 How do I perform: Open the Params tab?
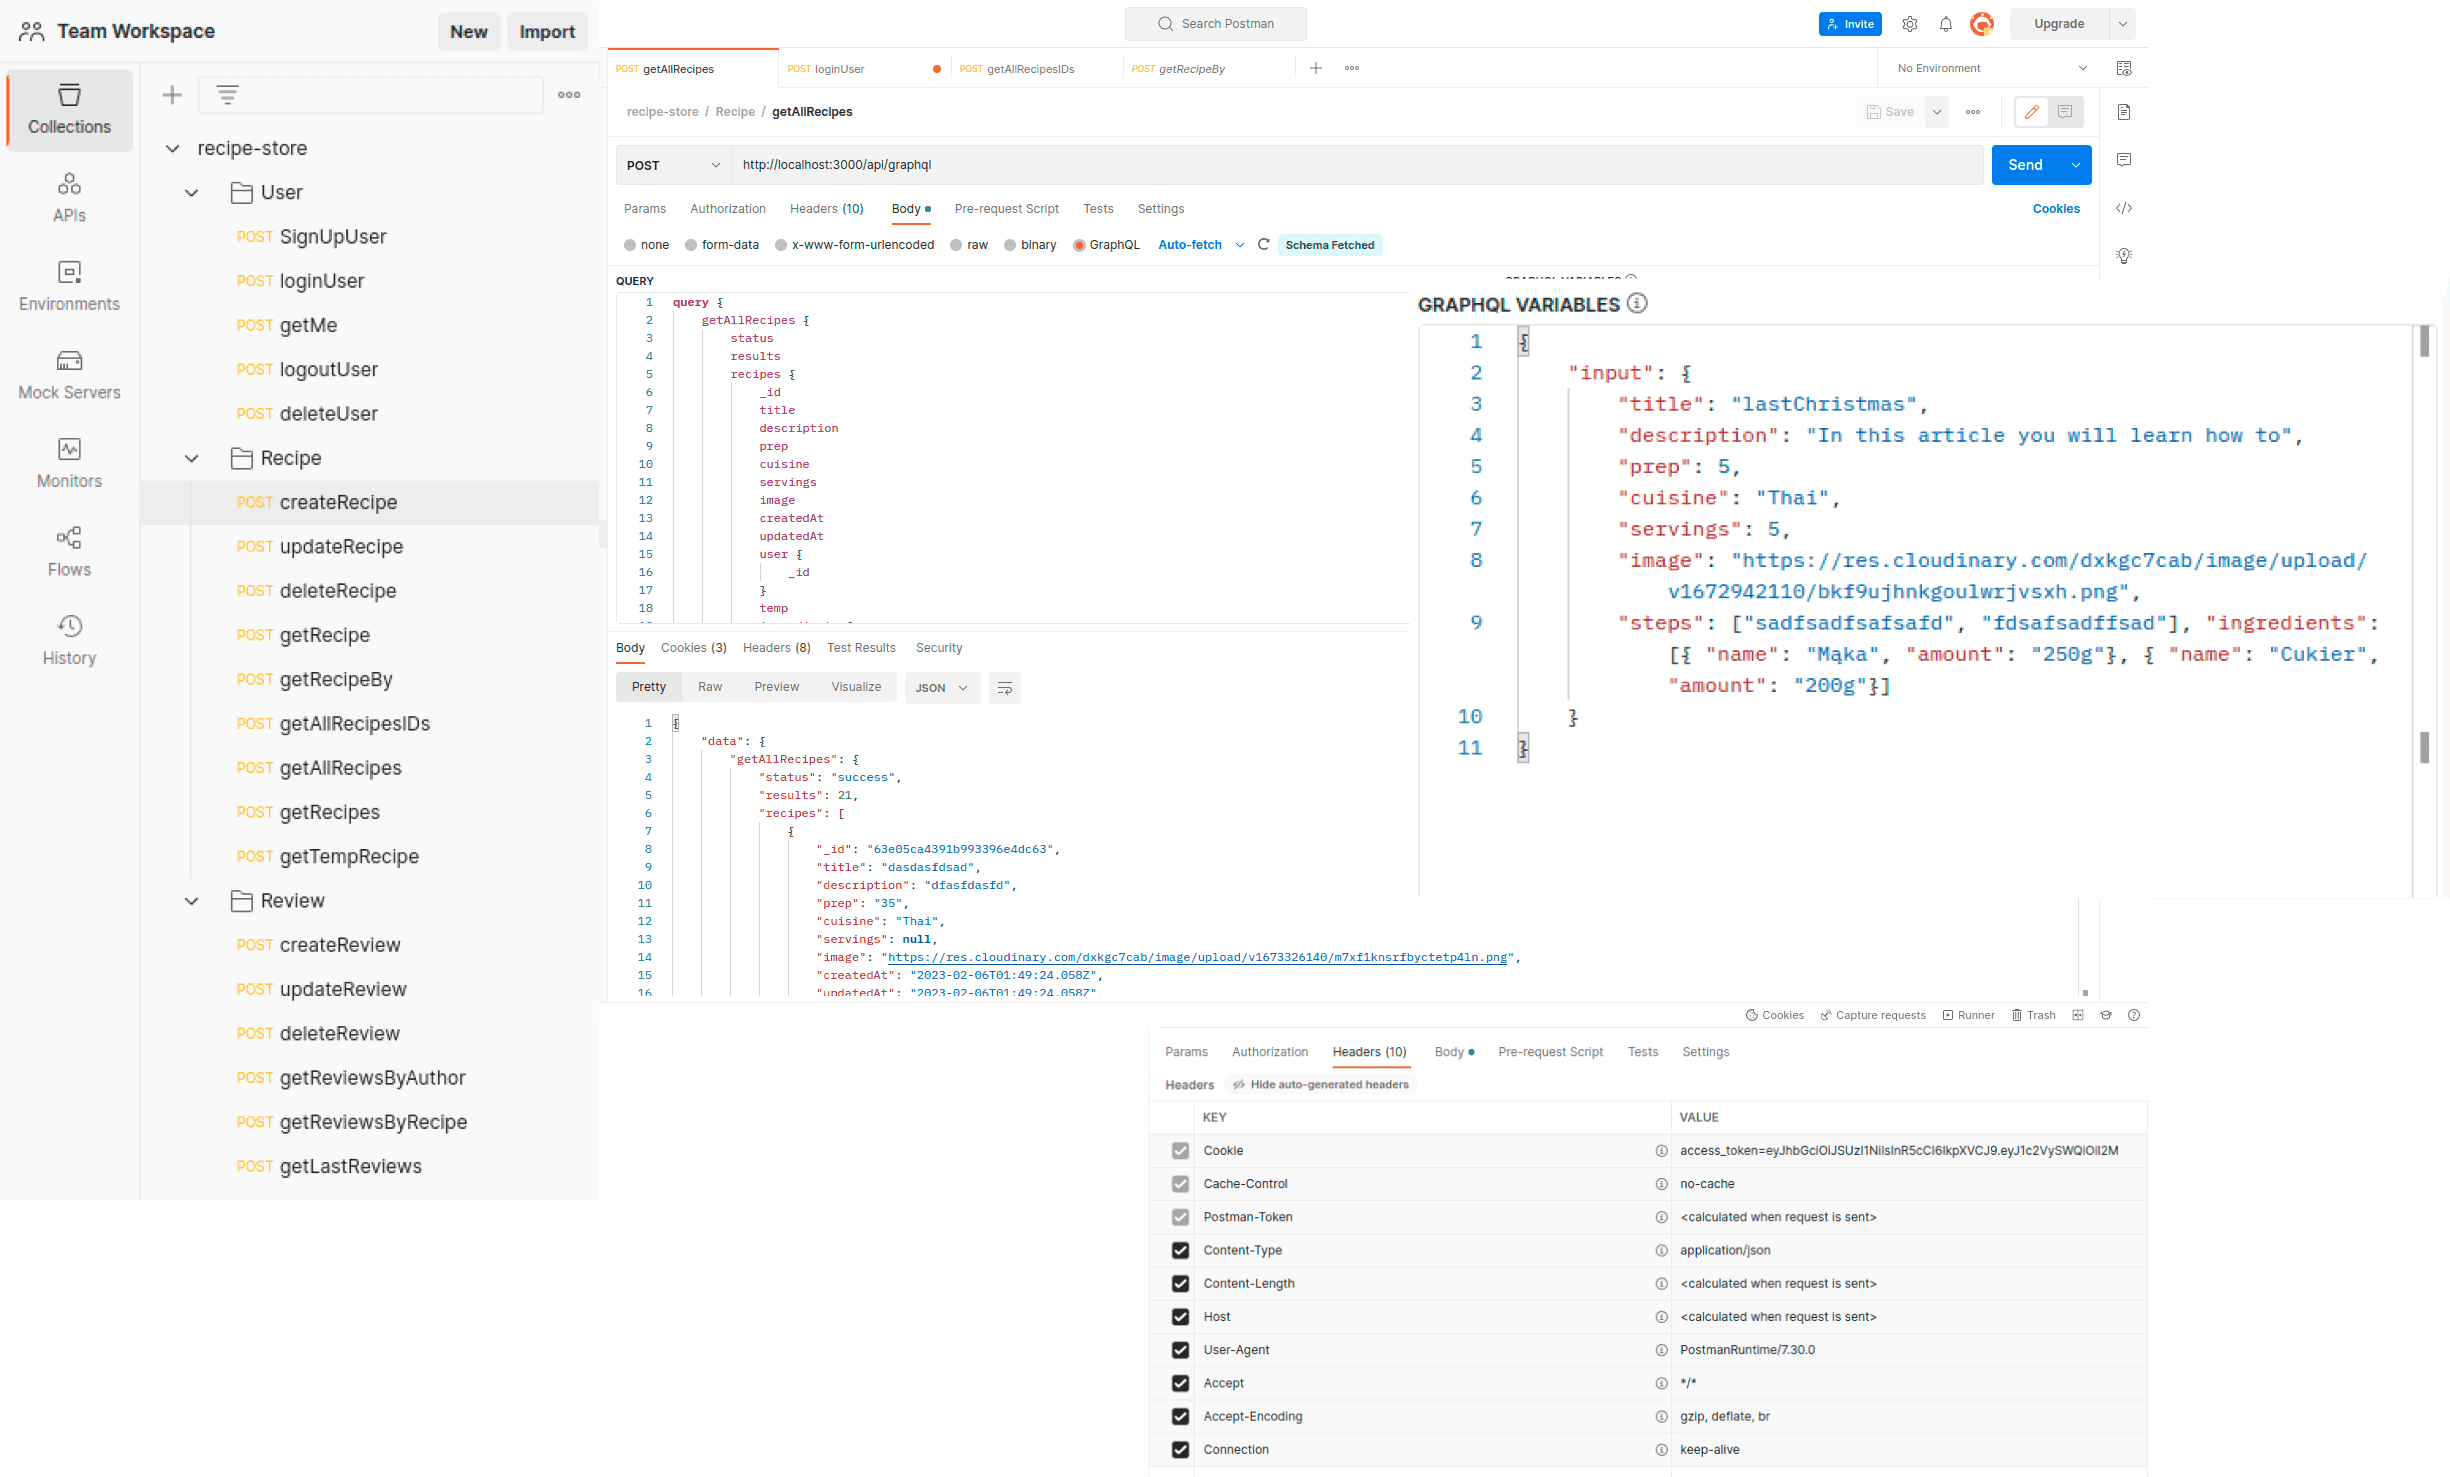(645, 209)
